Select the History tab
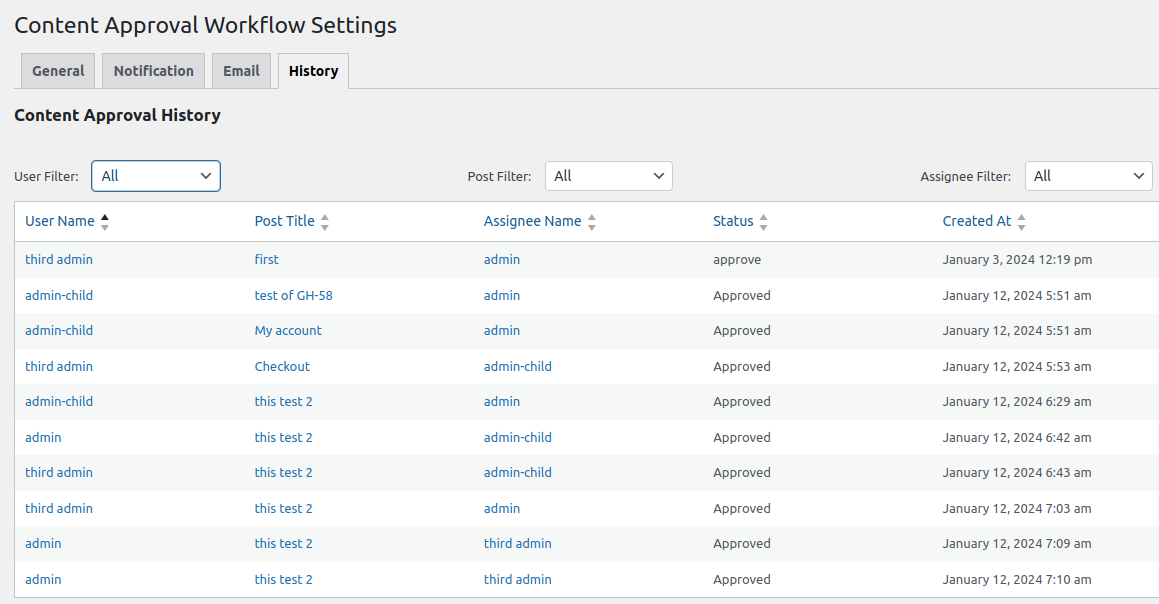Screen dimensions: 1159x604 (x=312, y=70)
